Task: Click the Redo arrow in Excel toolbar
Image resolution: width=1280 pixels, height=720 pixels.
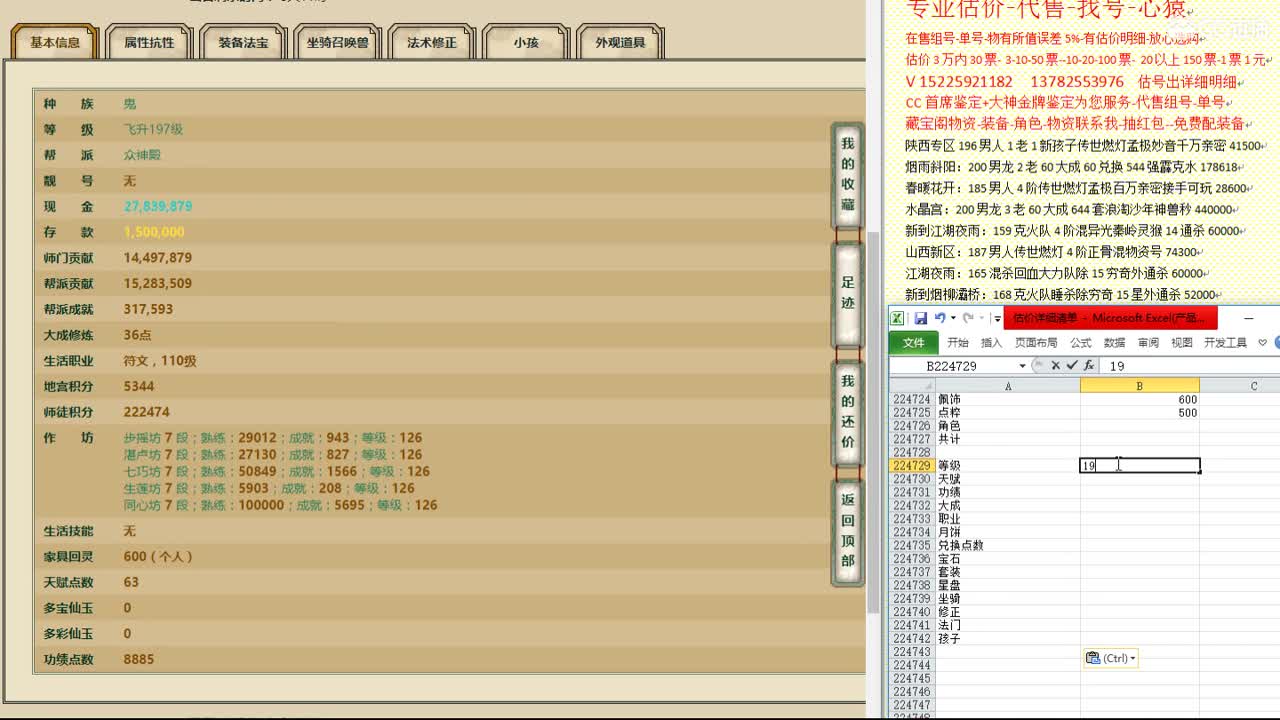Action: pos(968,318)
